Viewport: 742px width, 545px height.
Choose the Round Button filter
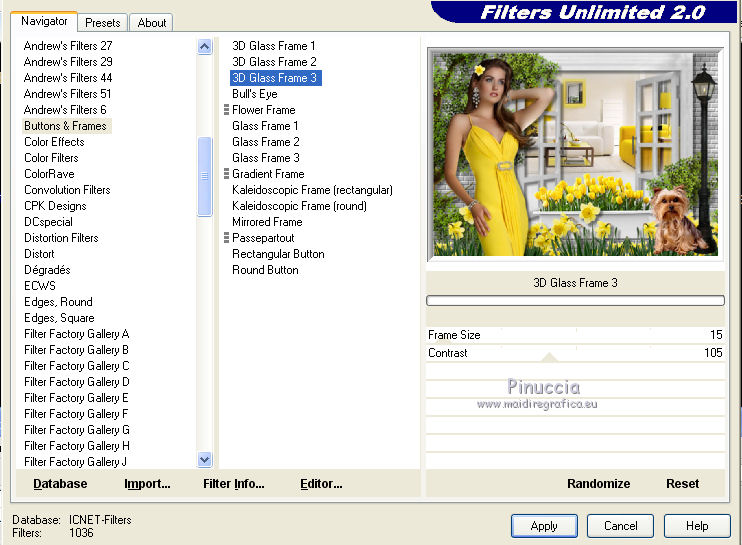click(265, 270)
